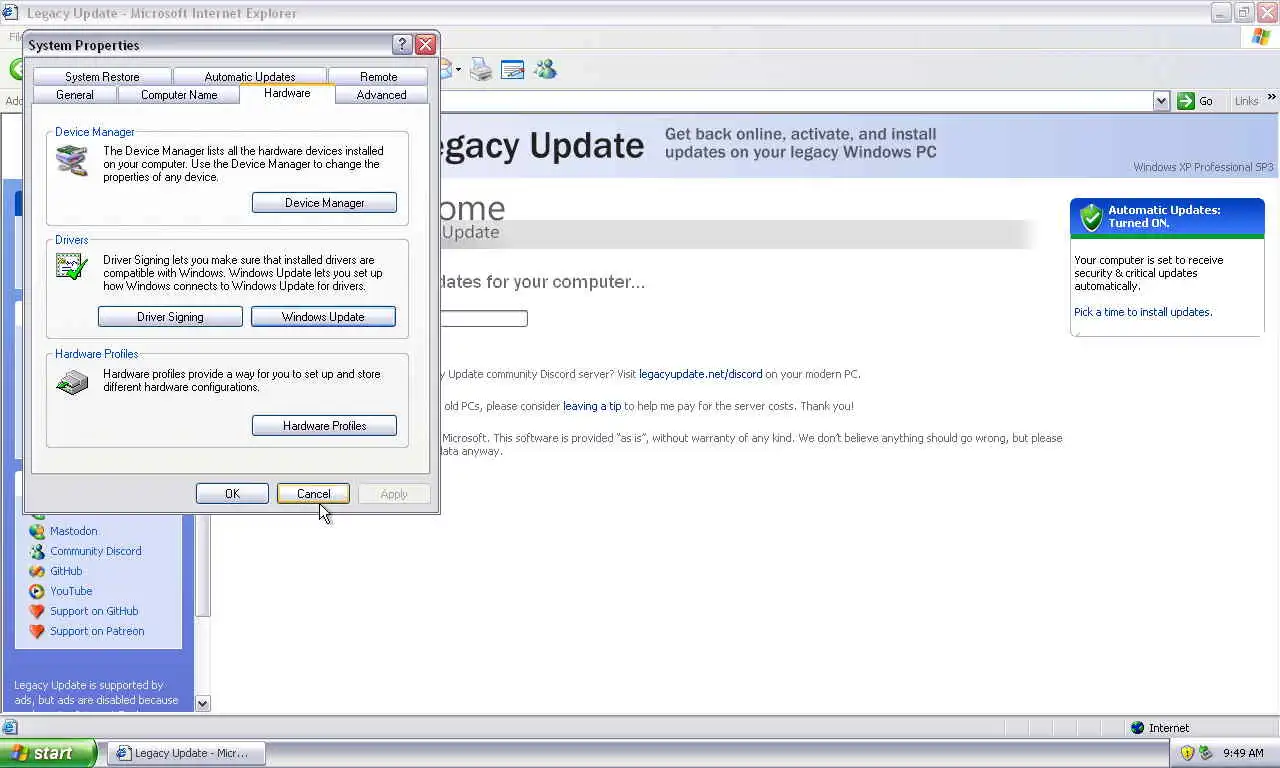Click the update-check progress bar
The width and height of the screenshot is (1280, 768).
click(x=484, y=318)
